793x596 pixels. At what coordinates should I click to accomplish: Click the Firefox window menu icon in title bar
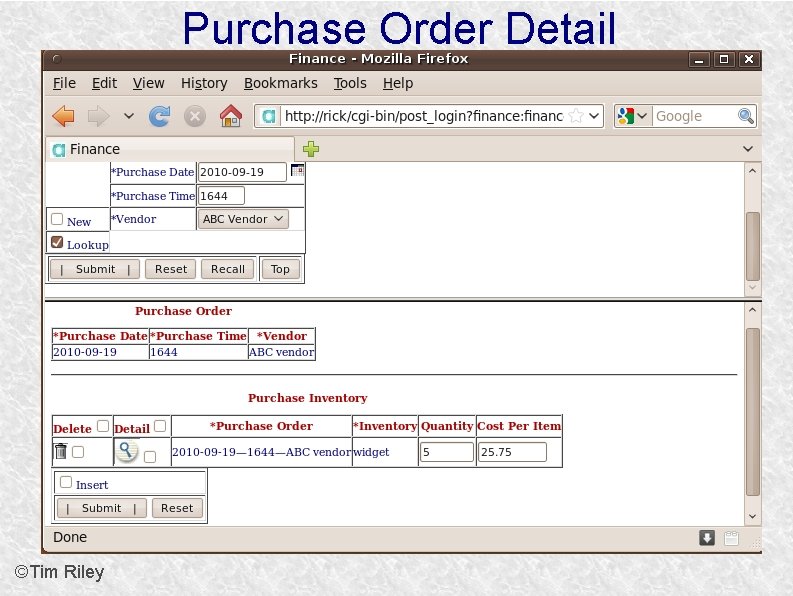tap(57, 59)
